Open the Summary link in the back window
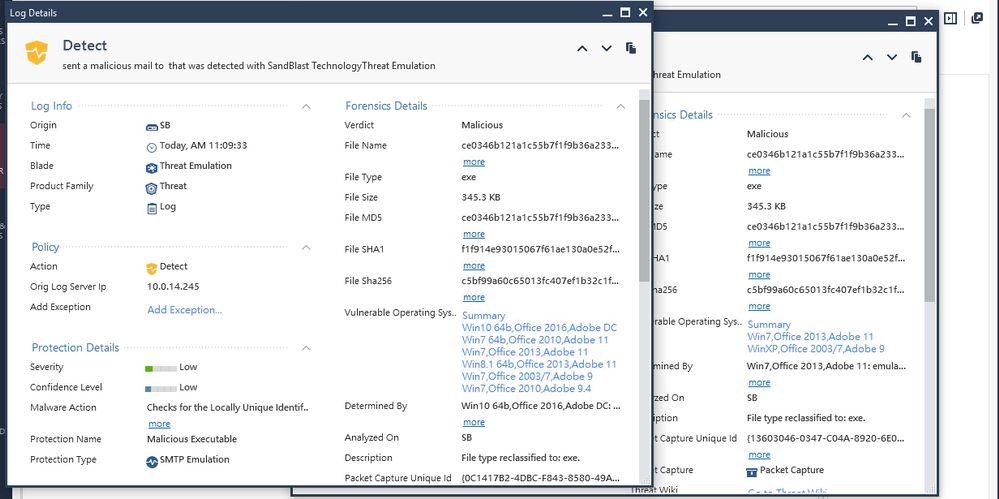Viewport: 999px width, 499px height. 769,324
